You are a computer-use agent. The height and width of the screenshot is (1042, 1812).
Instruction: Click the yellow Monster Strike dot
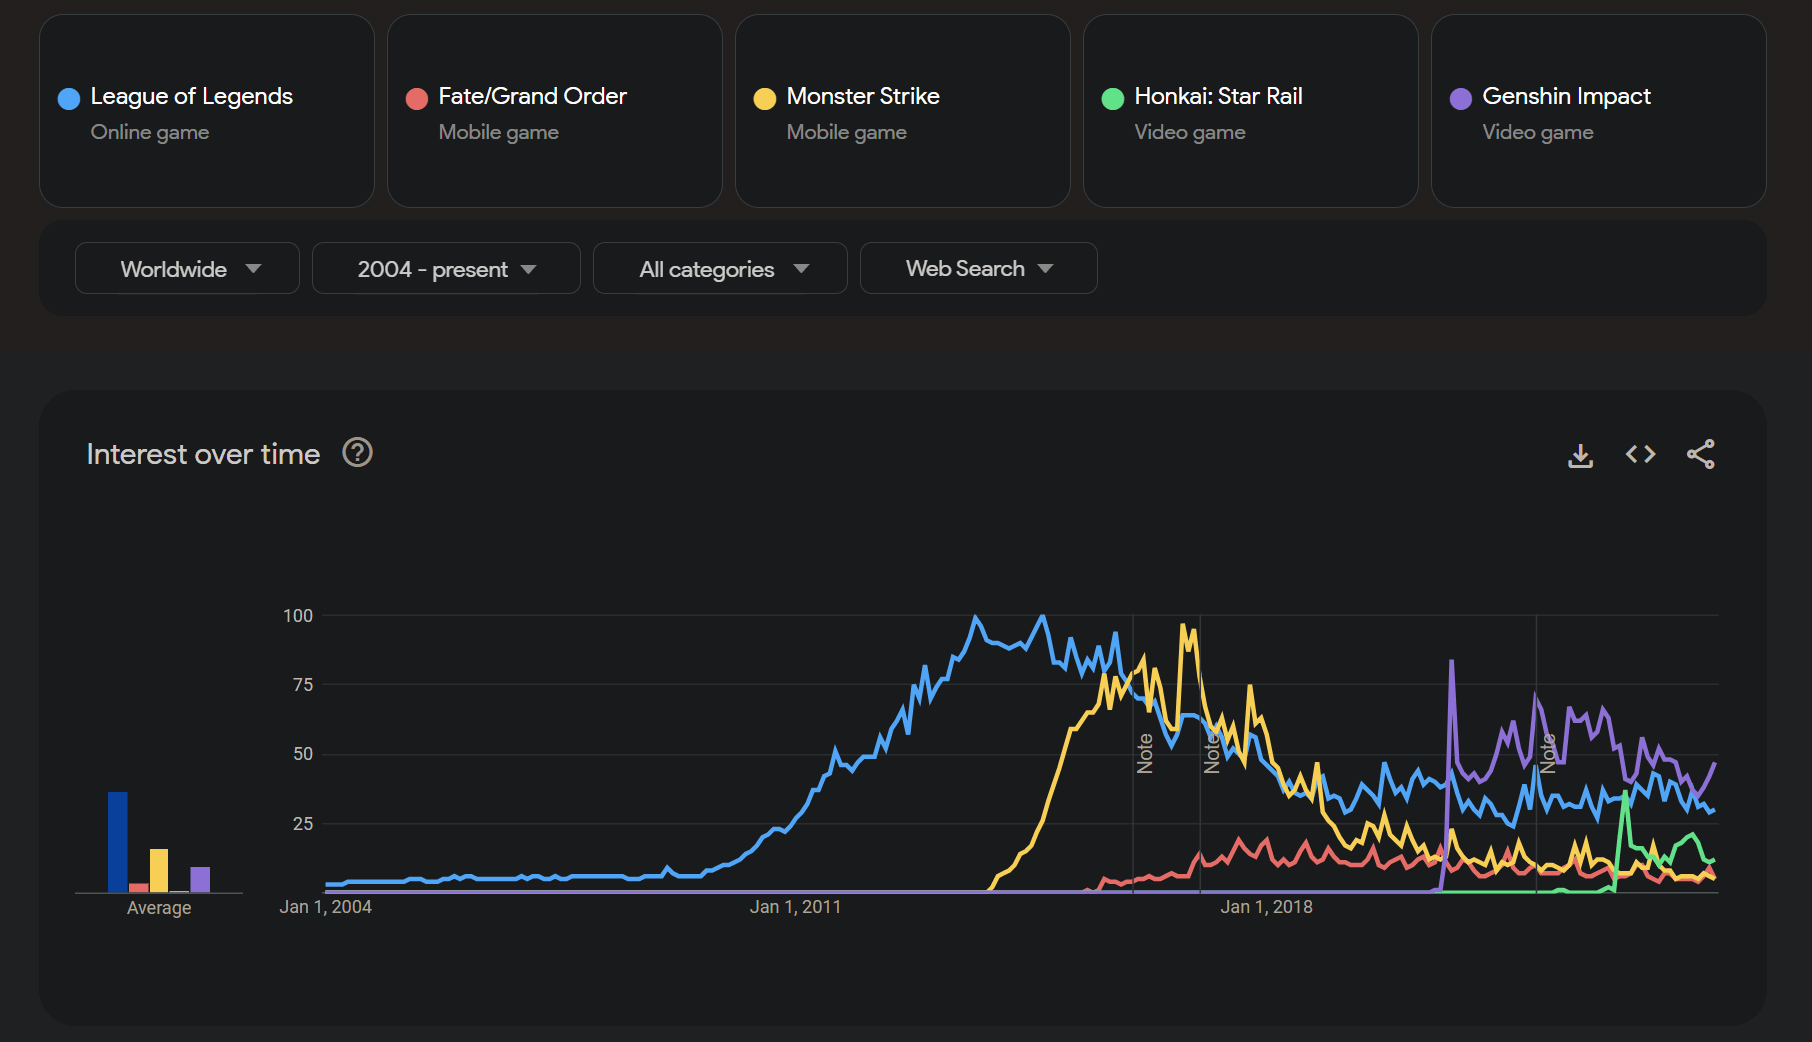click(765, 98)
